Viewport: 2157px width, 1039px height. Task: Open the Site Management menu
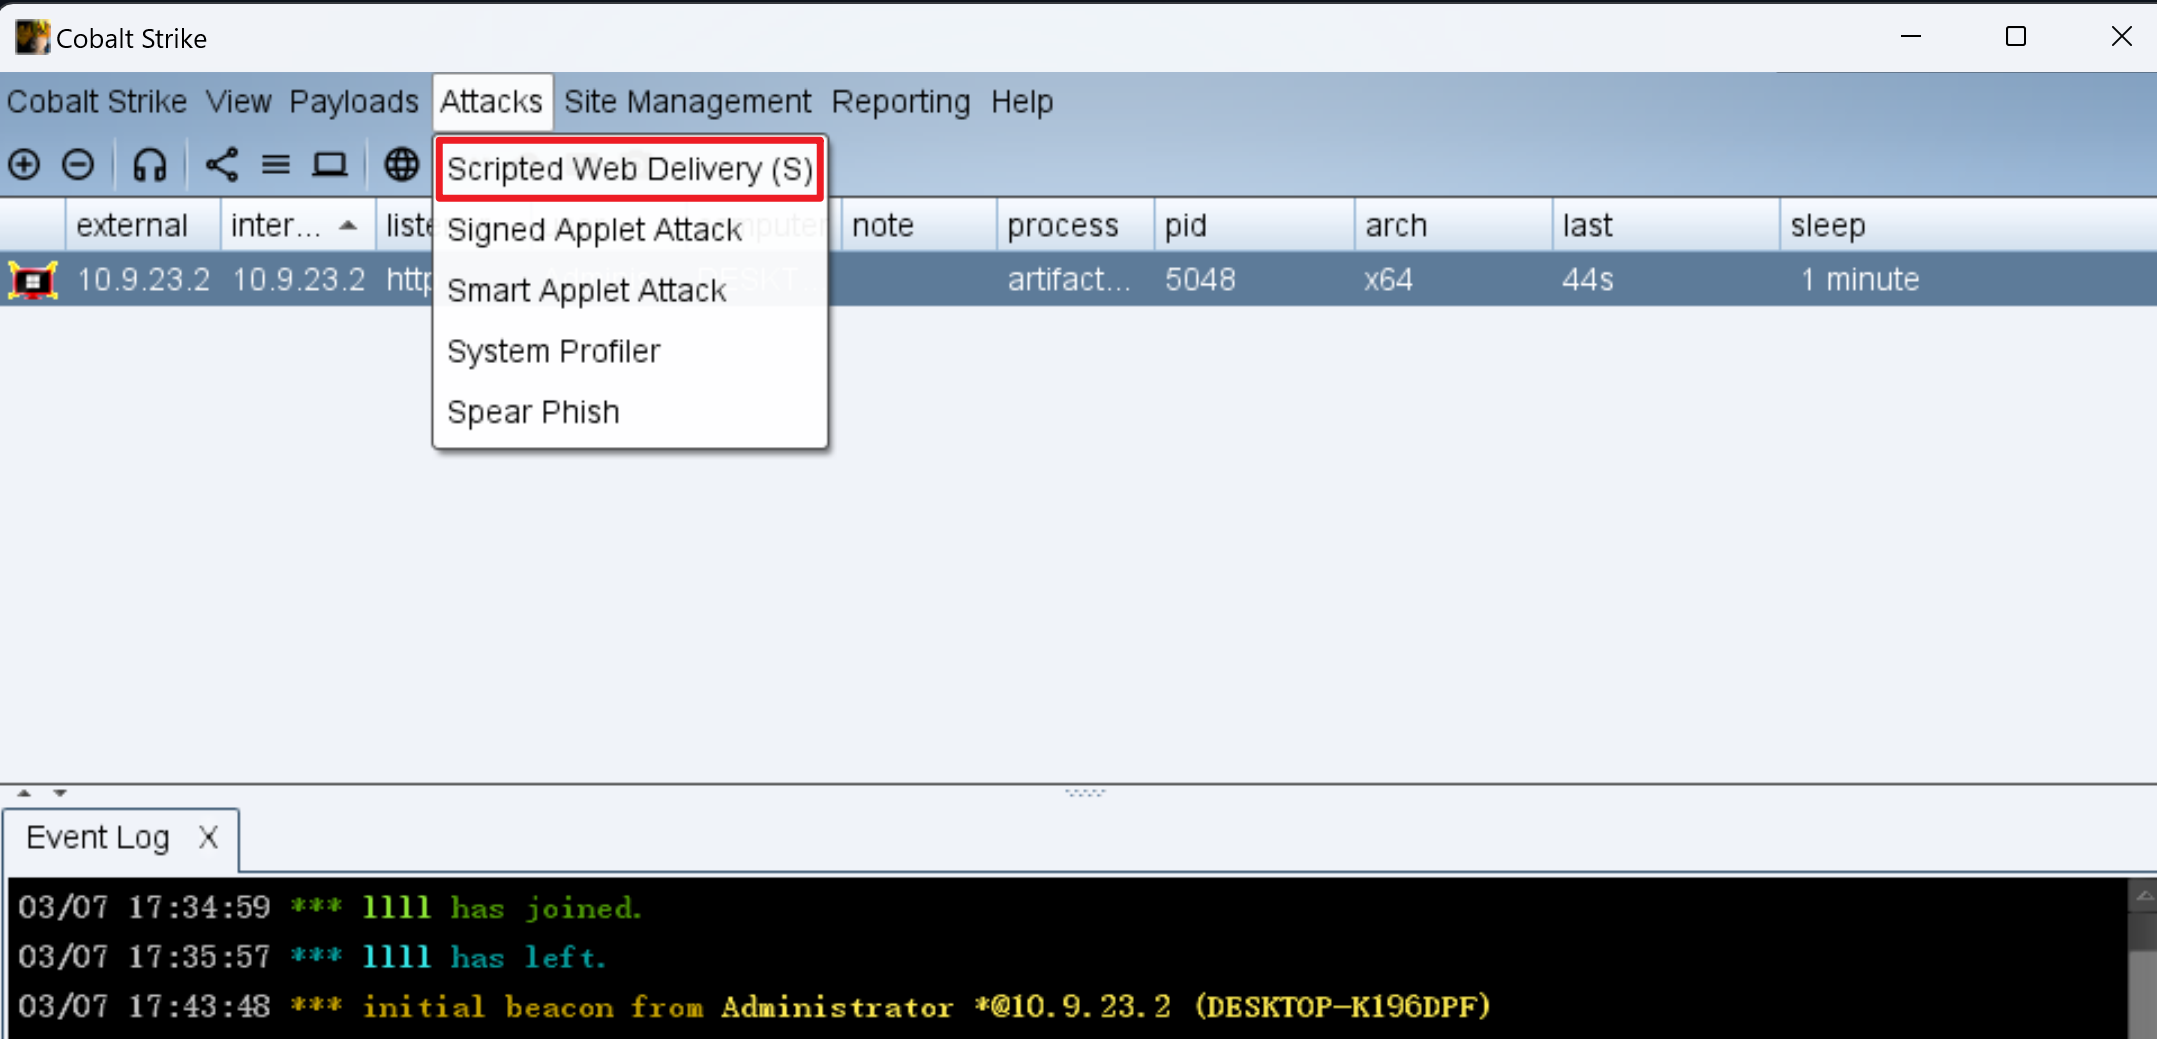click(x=688, y=101)
